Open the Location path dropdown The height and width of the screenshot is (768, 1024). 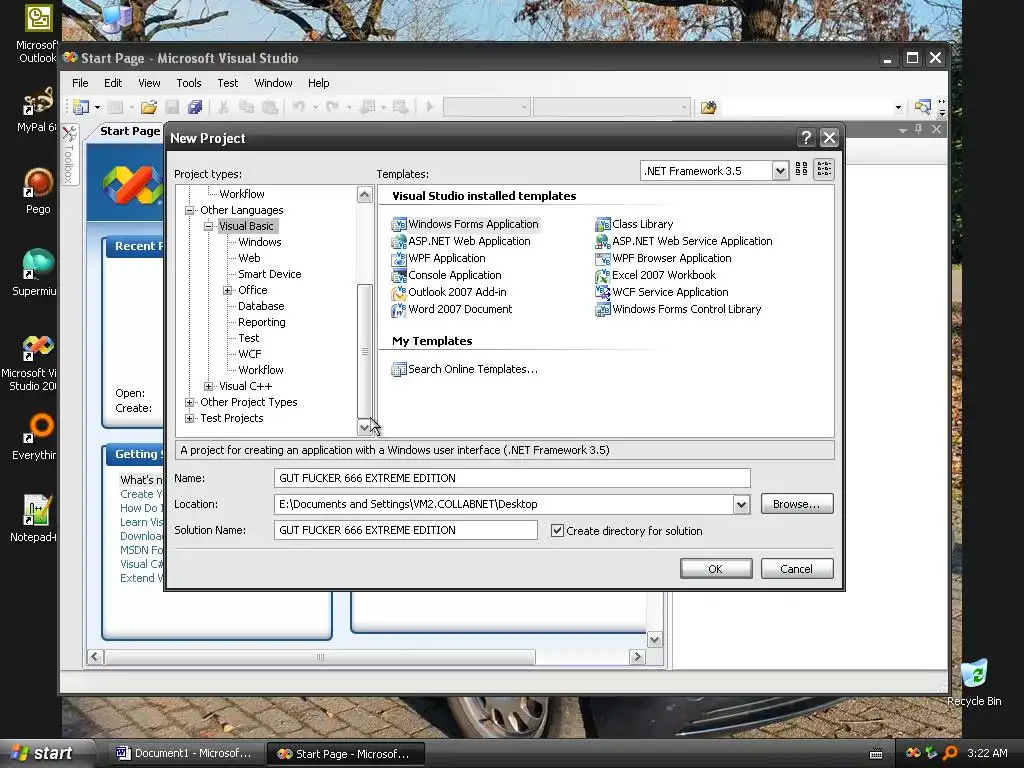coord(741,504)
